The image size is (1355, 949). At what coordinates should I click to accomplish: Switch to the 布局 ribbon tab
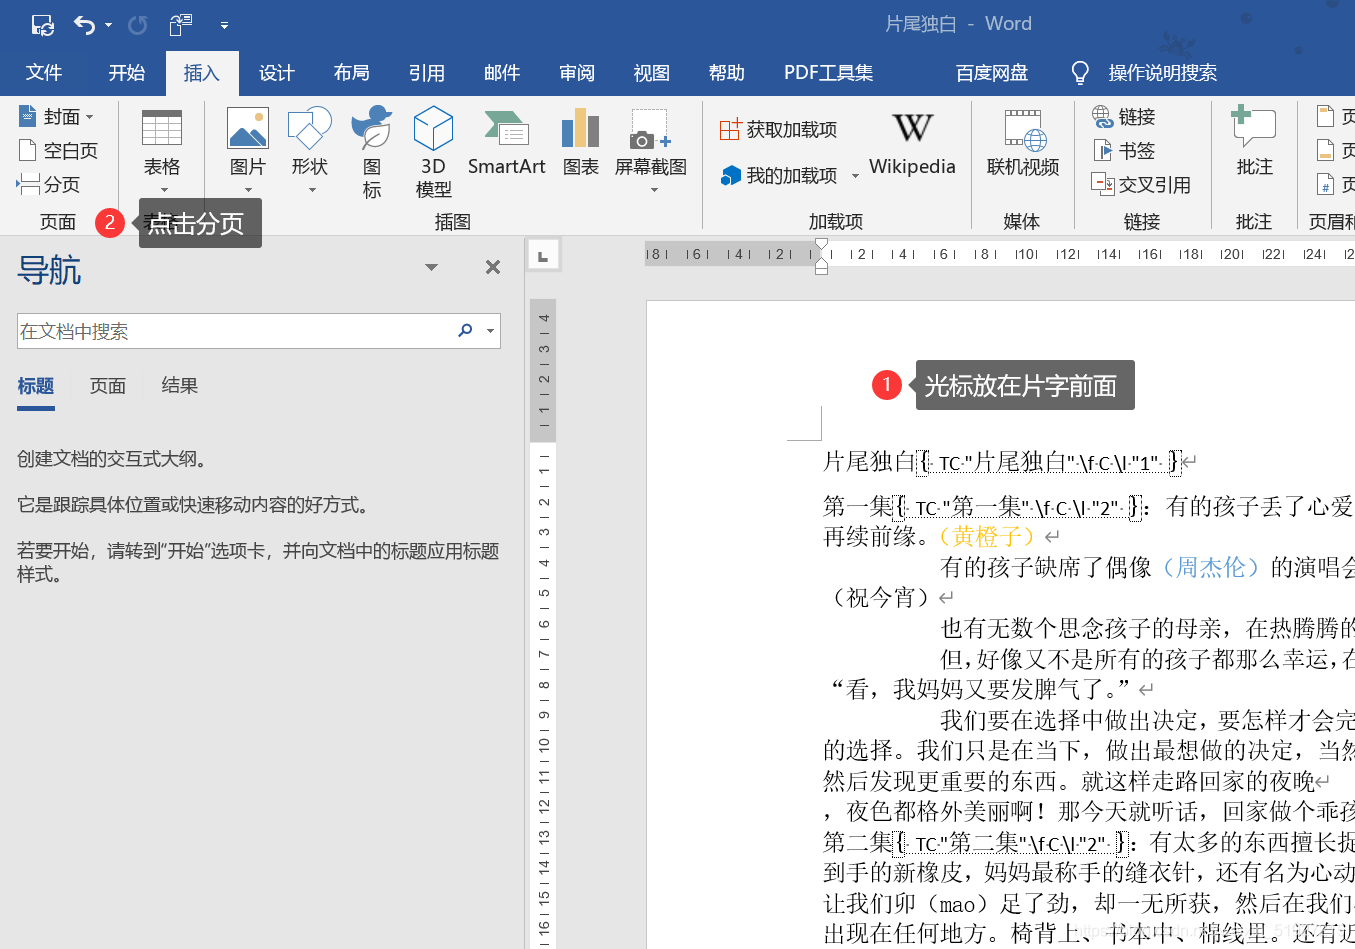(x=352, y=73)
